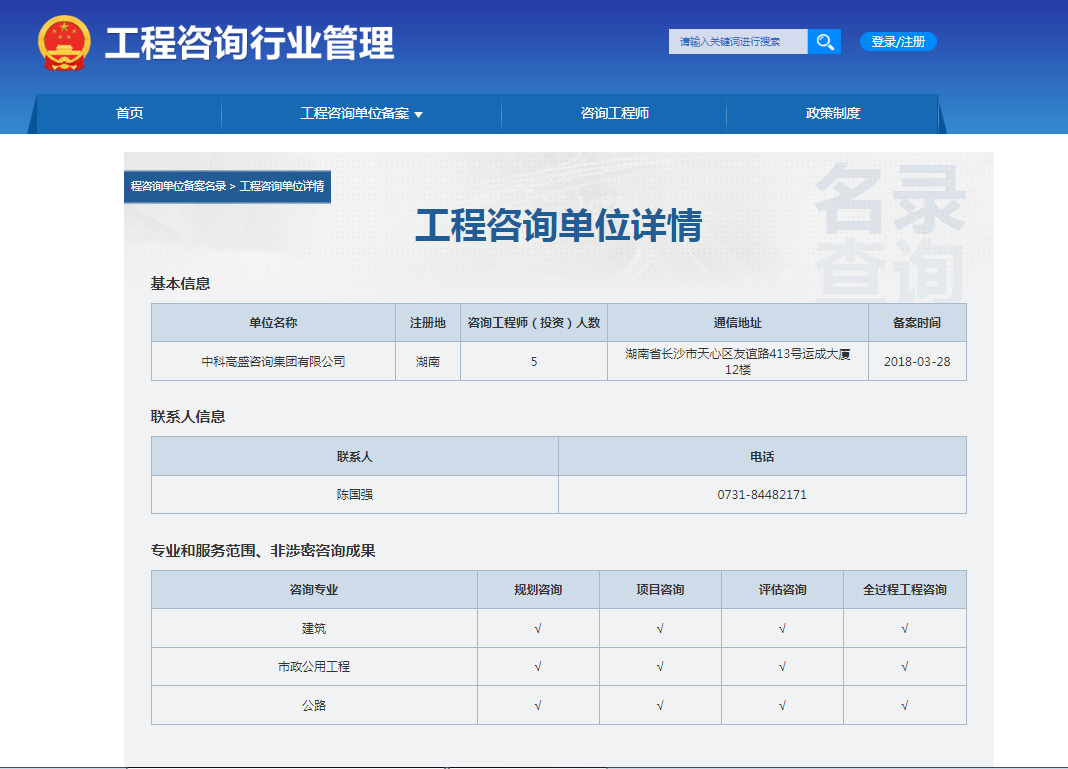Image resolution: width=1068 pixels, height=769 pixels.
Task: Click the 备案时间 column header
Action: (917, 323)
